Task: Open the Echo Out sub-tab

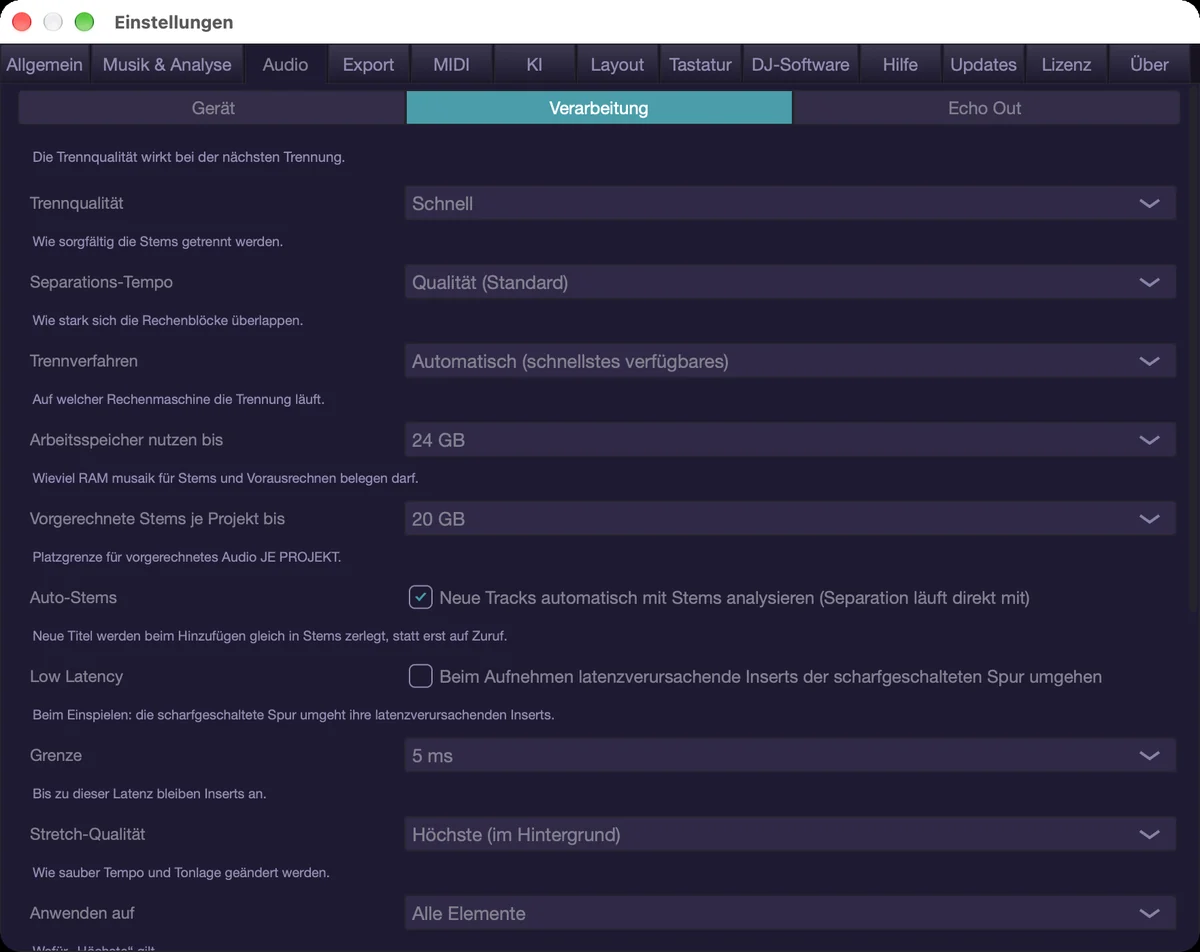Action: pyautogui.click(x=985, y=108)
